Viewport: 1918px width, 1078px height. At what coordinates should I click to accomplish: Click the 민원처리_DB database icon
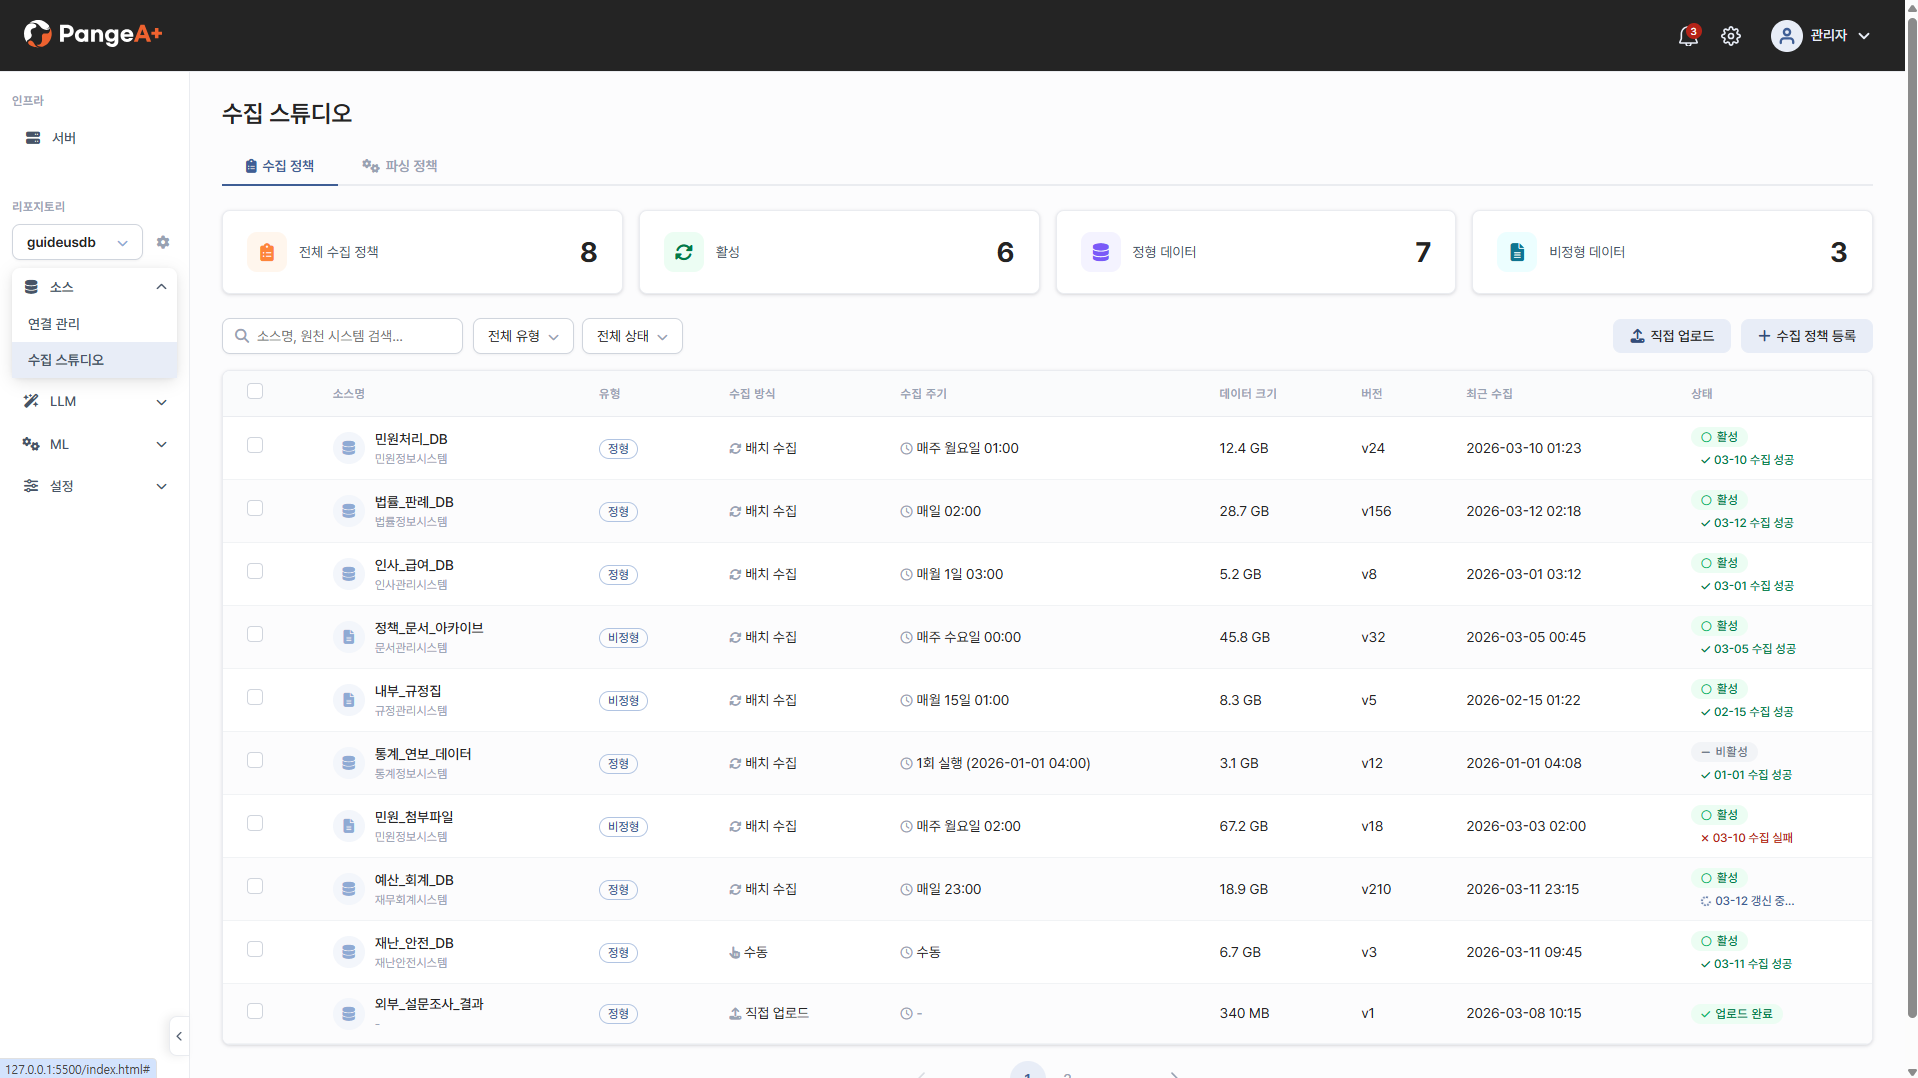coord(348,448)
